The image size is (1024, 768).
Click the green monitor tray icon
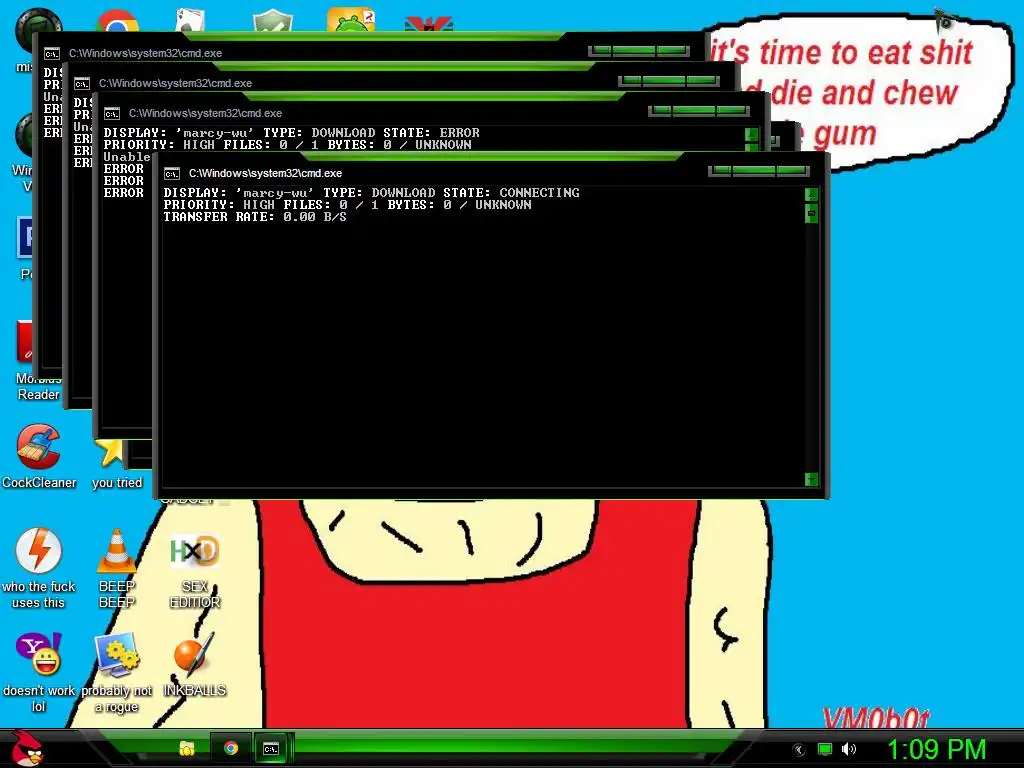click(x=825, y=749)
